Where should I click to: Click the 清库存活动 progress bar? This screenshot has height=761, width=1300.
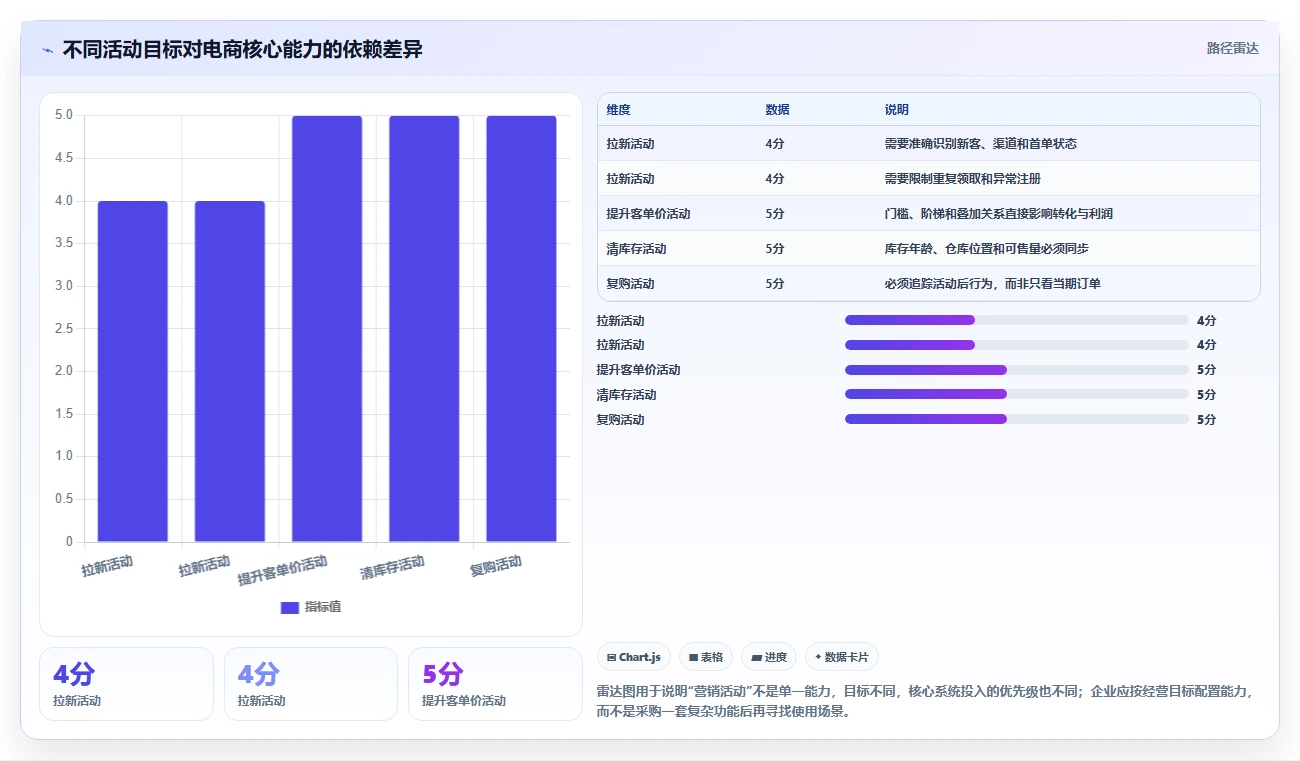click(x=1017, y=394)
